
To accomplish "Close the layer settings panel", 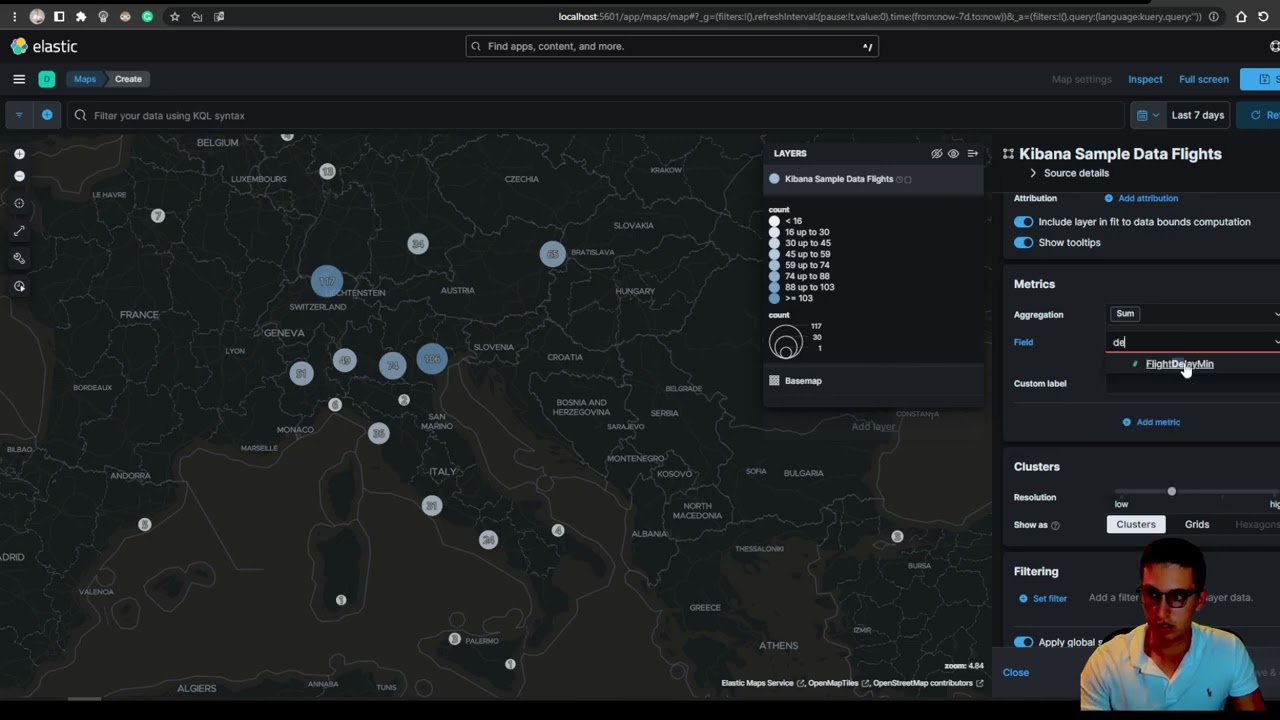I will pyautogui.click(x=1016, y=672).
